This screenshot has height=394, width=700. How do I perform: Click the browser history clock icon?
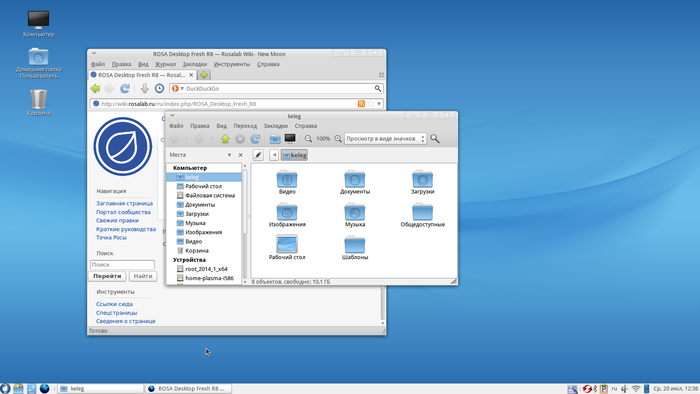pyautogui.click(x=159, y=88)
